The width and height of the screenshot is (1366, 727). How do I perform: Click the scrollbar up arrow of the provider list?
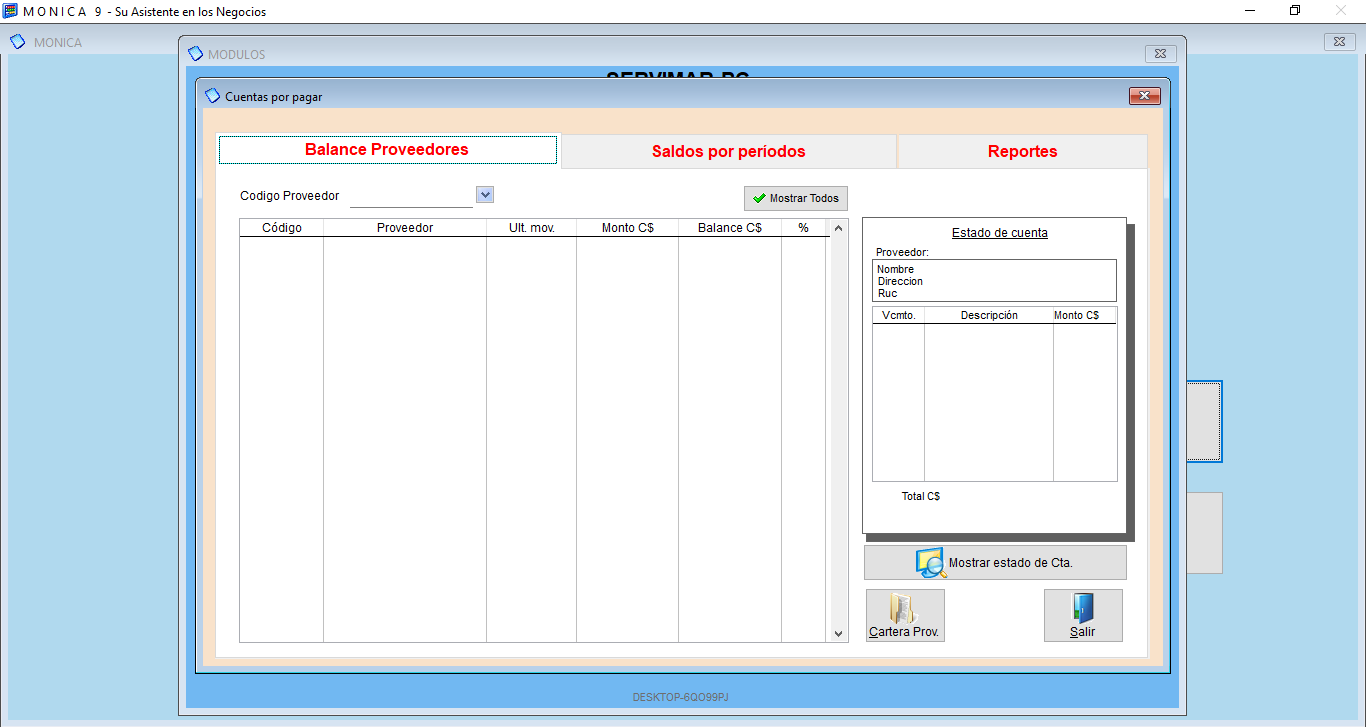838,227
